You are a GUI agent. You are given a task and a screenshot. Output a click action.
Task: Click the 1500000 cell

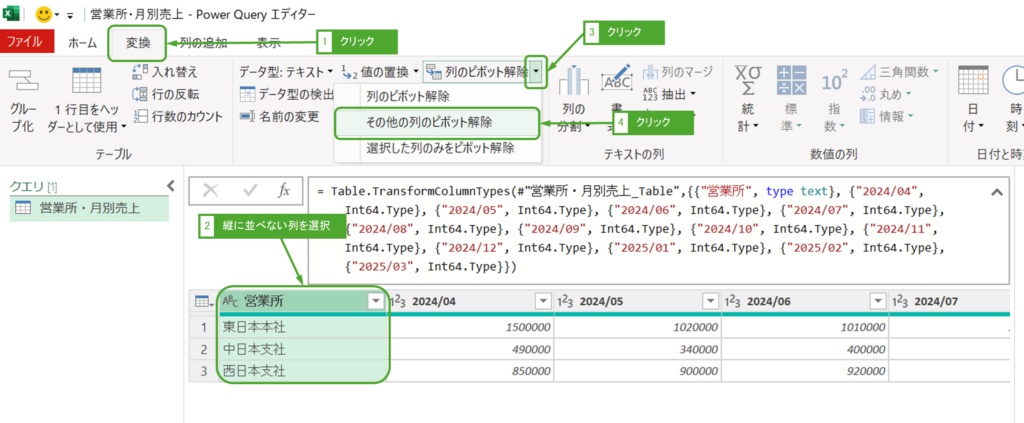pos(470,327)
